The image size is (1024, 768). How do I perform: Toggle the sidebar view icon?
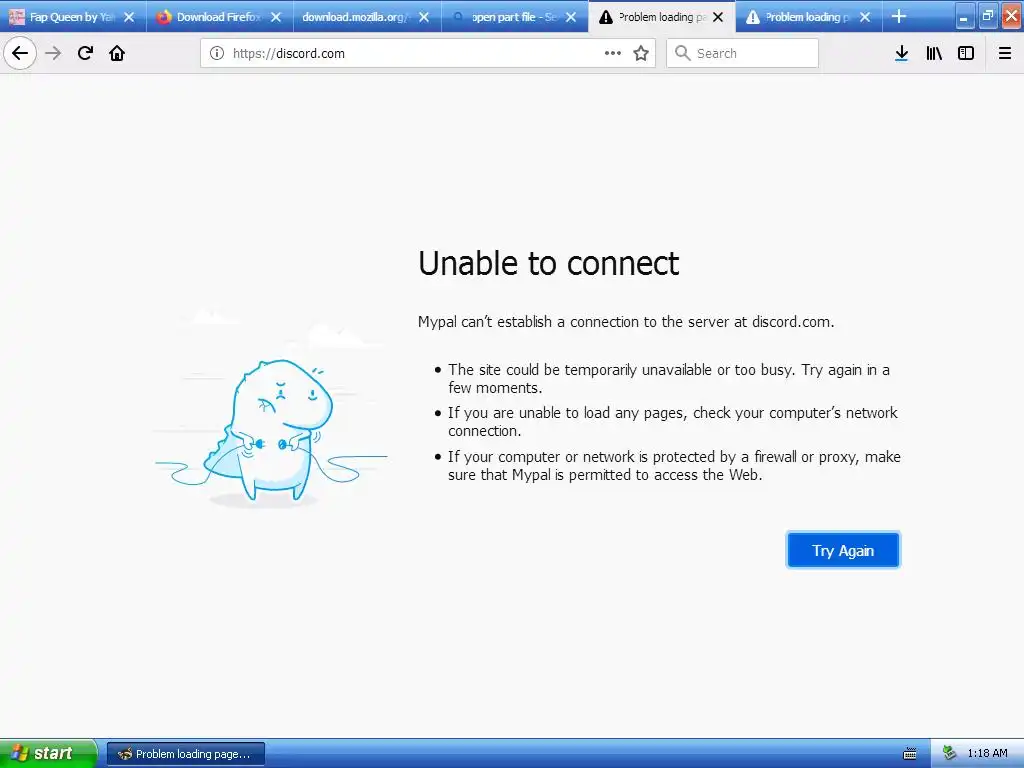coord(966,53)
